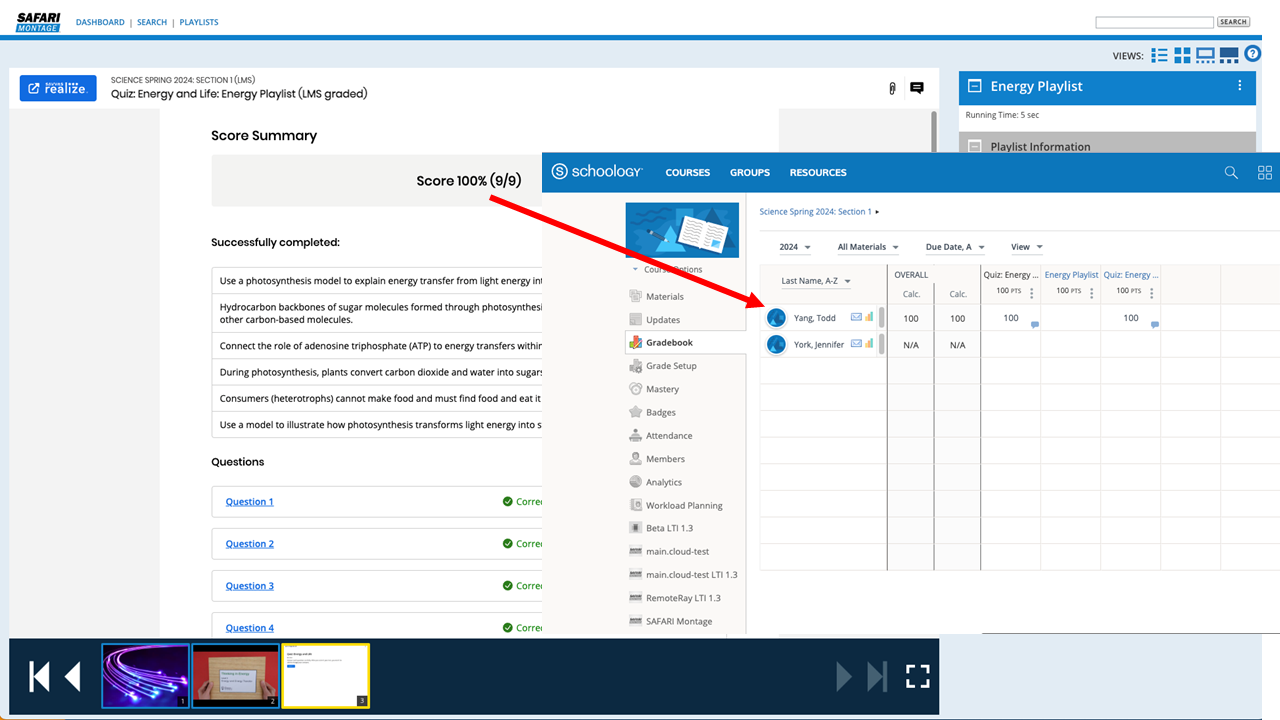
Task: Open Schoology GROUPS menu
Action: [x=750, y=172]
